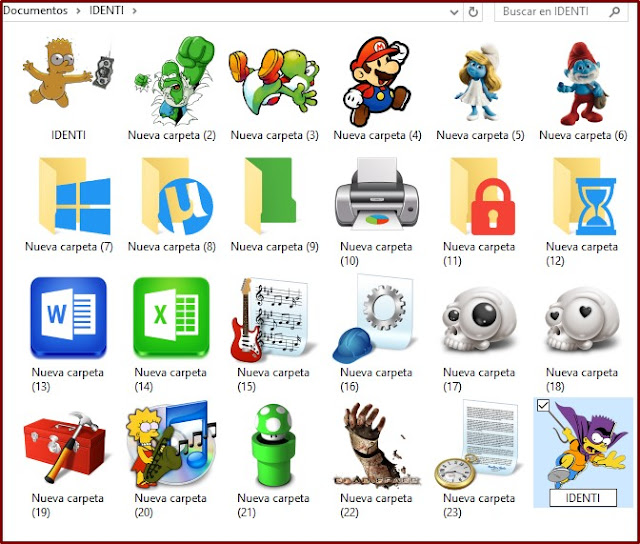Select the red toolbox with hammer icon

point(65,446)
